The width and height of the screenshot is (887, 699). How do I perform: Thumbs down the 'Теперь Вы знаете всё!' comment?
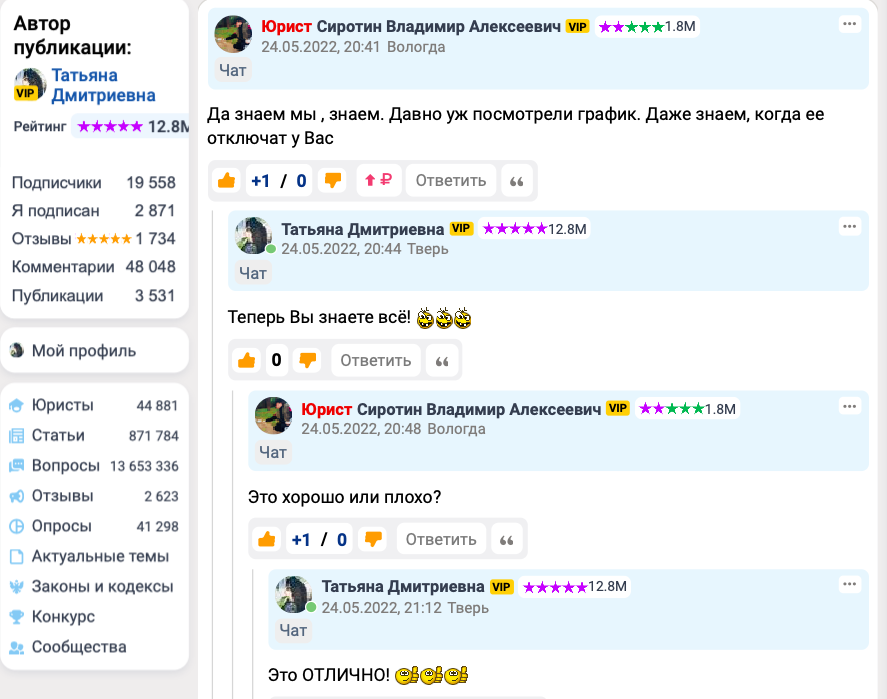tap(307, 360)
